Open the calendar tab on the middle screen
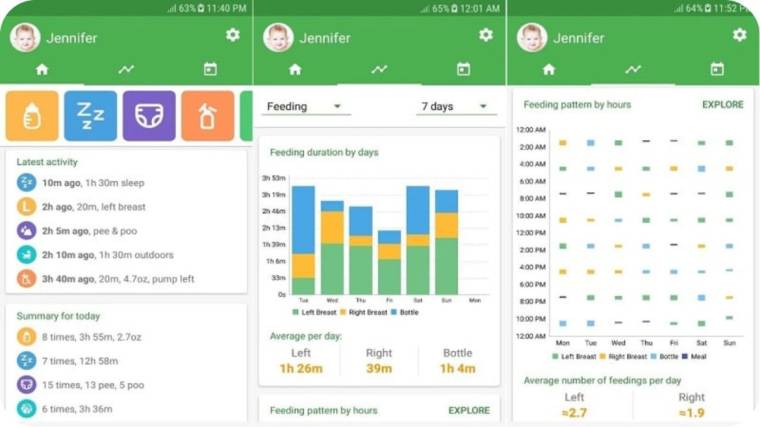The height and width of the screenshot is (427, 760). click(463, 70)
